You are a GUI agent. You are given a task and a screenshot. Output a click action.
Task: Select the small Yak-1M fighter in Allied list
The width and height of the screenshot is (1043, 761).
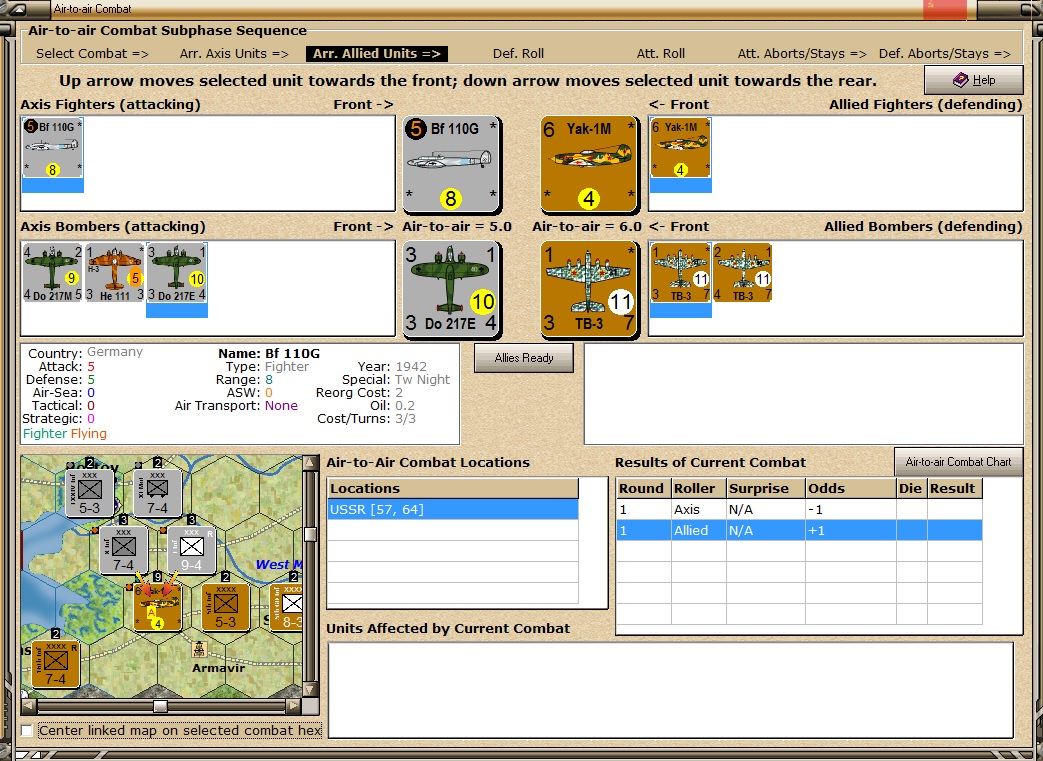click(x=680, y=148)
